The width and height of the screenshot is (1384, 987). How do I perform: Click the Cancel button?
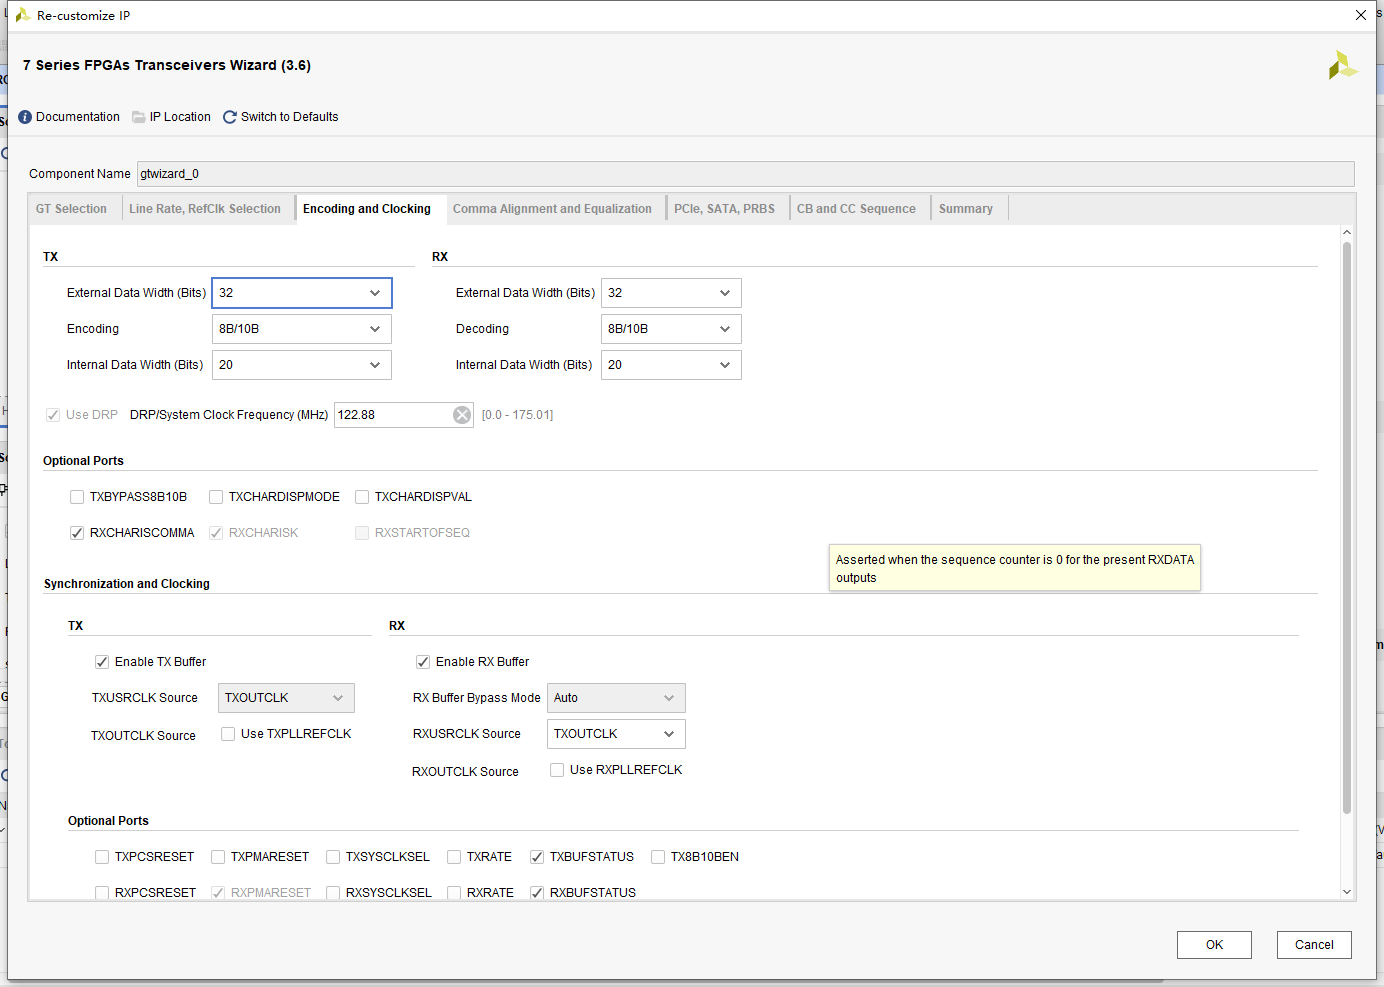[x=1314, y=945]
